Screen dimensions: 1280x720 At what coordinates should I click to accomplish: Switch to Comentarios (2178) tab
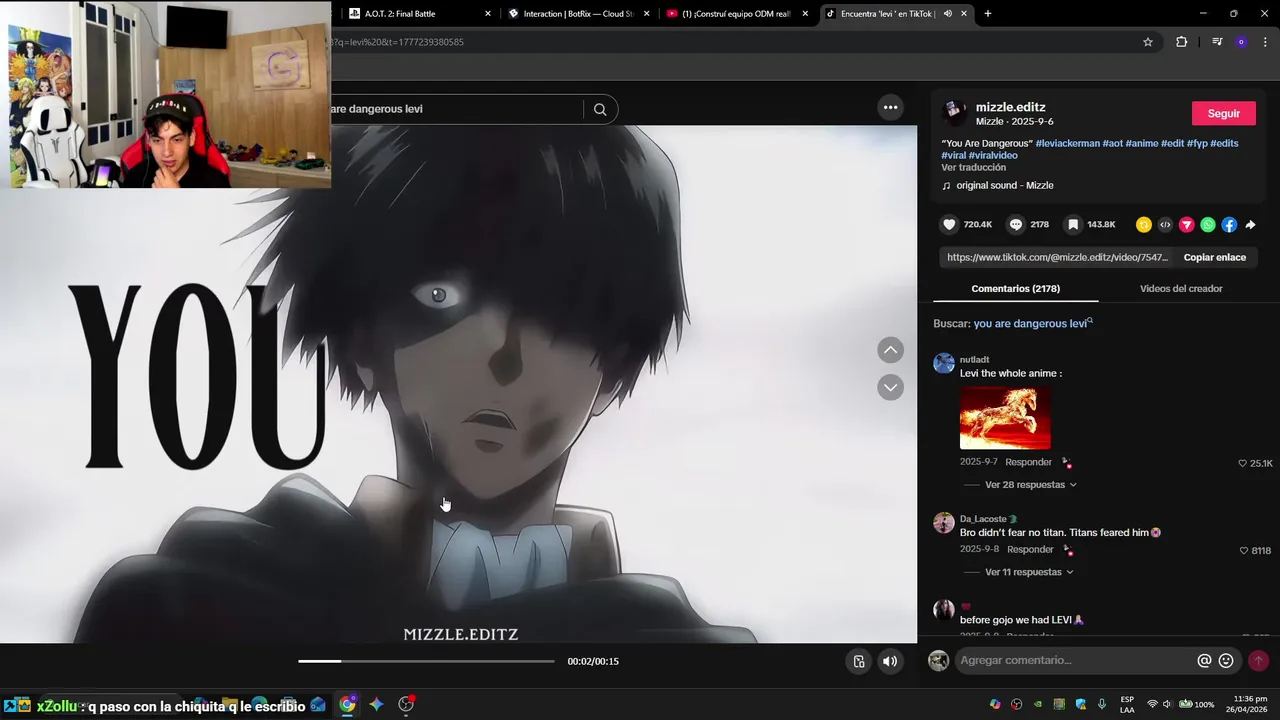[x=1015, y=289]
